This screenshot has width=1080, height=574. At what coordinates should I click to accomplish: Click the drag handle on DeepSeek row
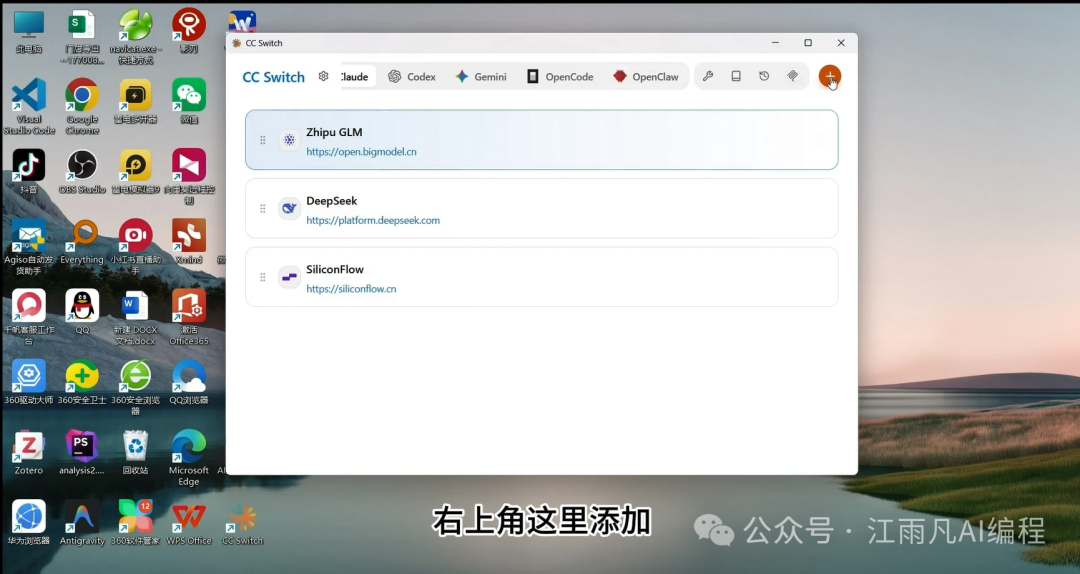pos(262,208)
